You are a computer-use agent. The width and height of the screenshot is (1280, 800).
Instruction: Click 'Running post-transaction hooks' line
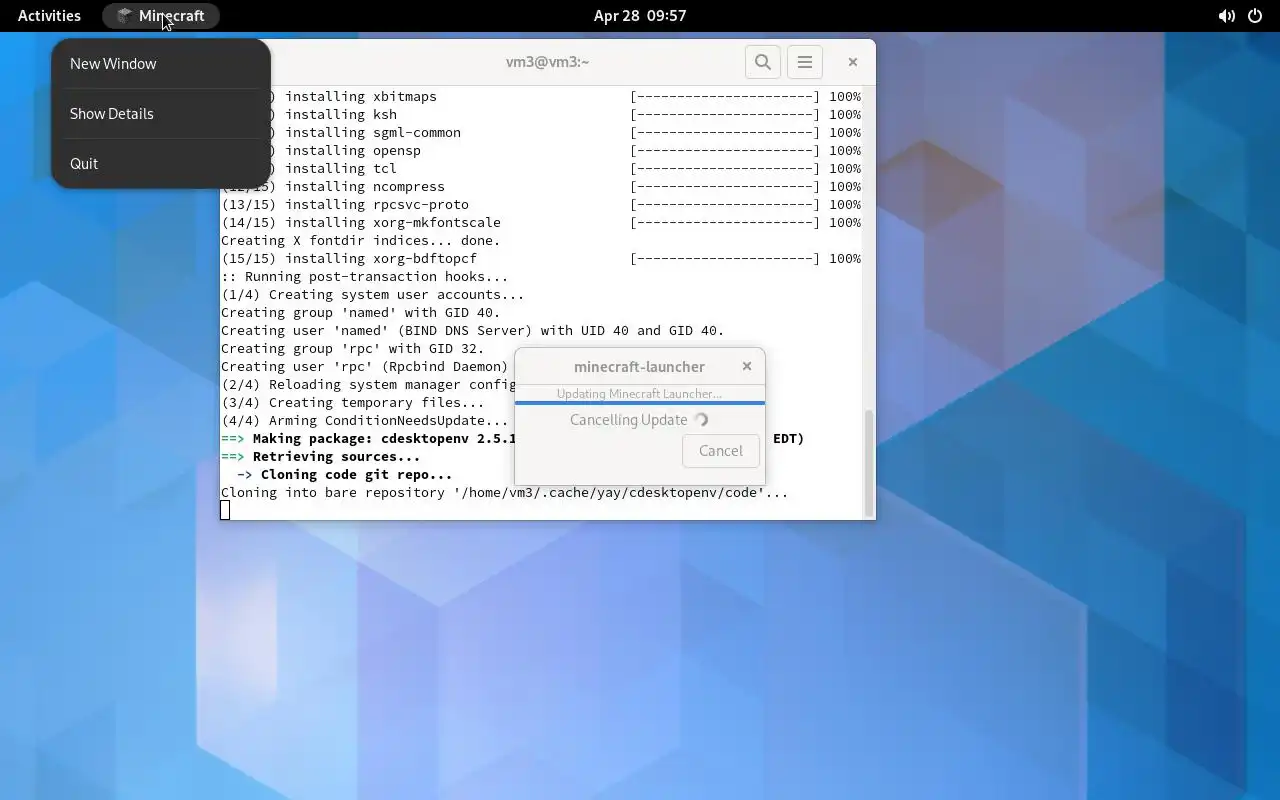[364, 277]
